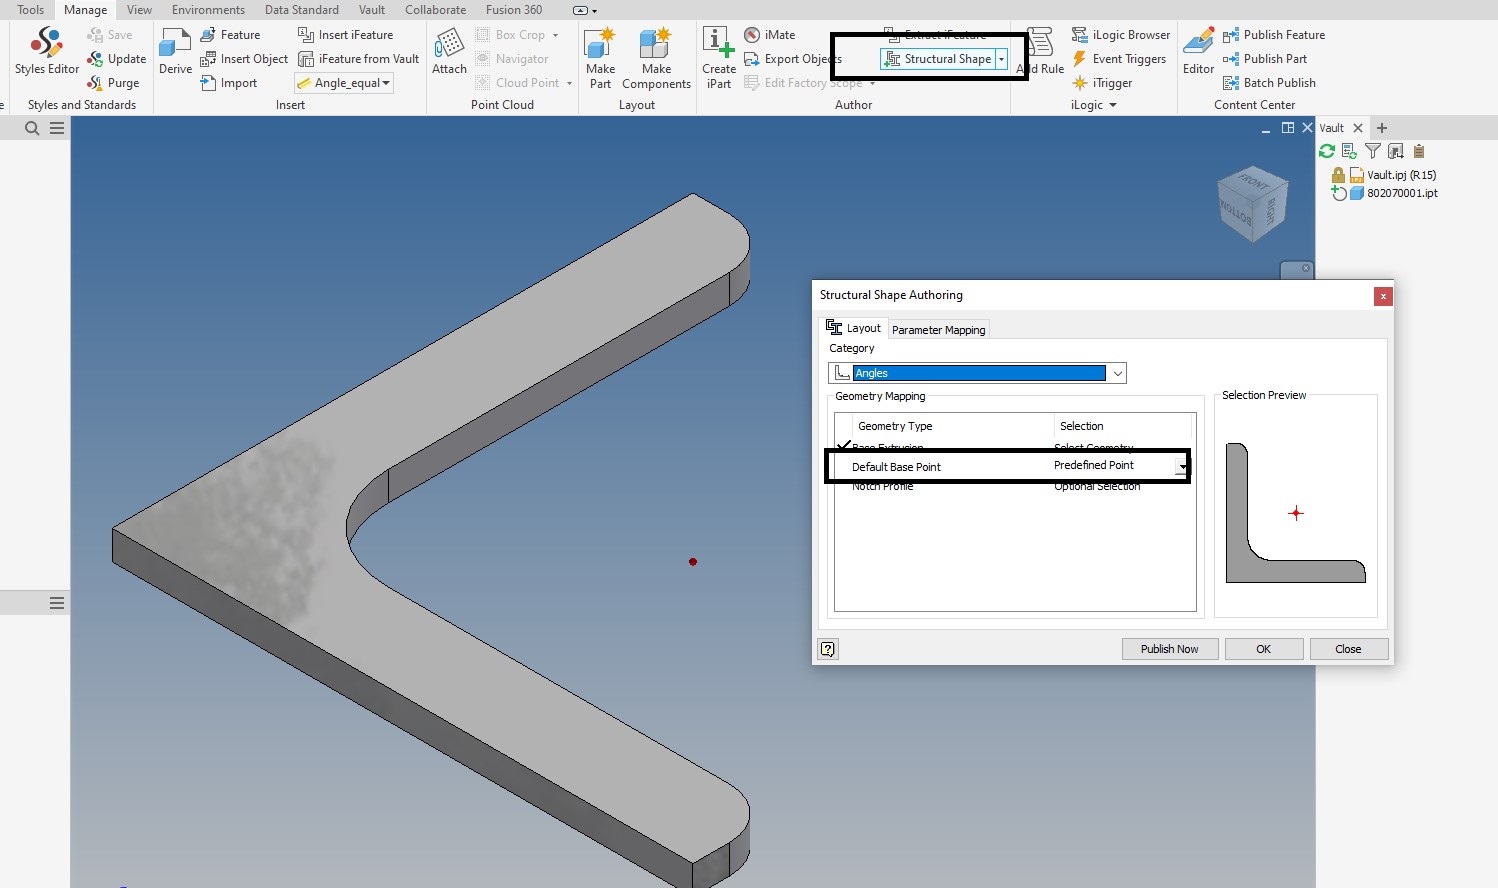Open the ribbon display options dropdown

pos(585,10)
